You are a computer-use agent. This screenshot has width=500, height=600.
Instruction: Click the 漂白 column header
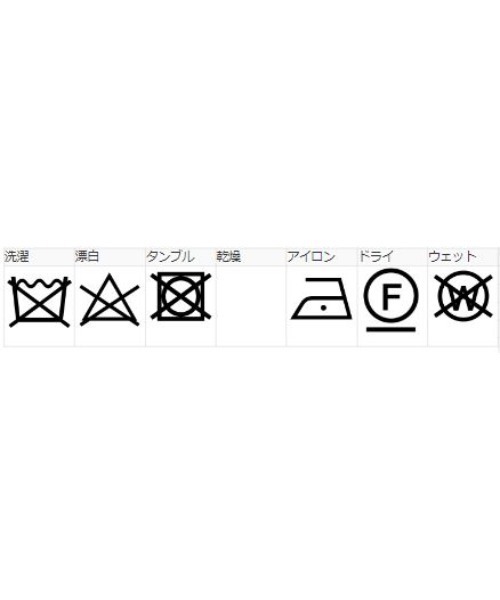click(x=87, y=256)
